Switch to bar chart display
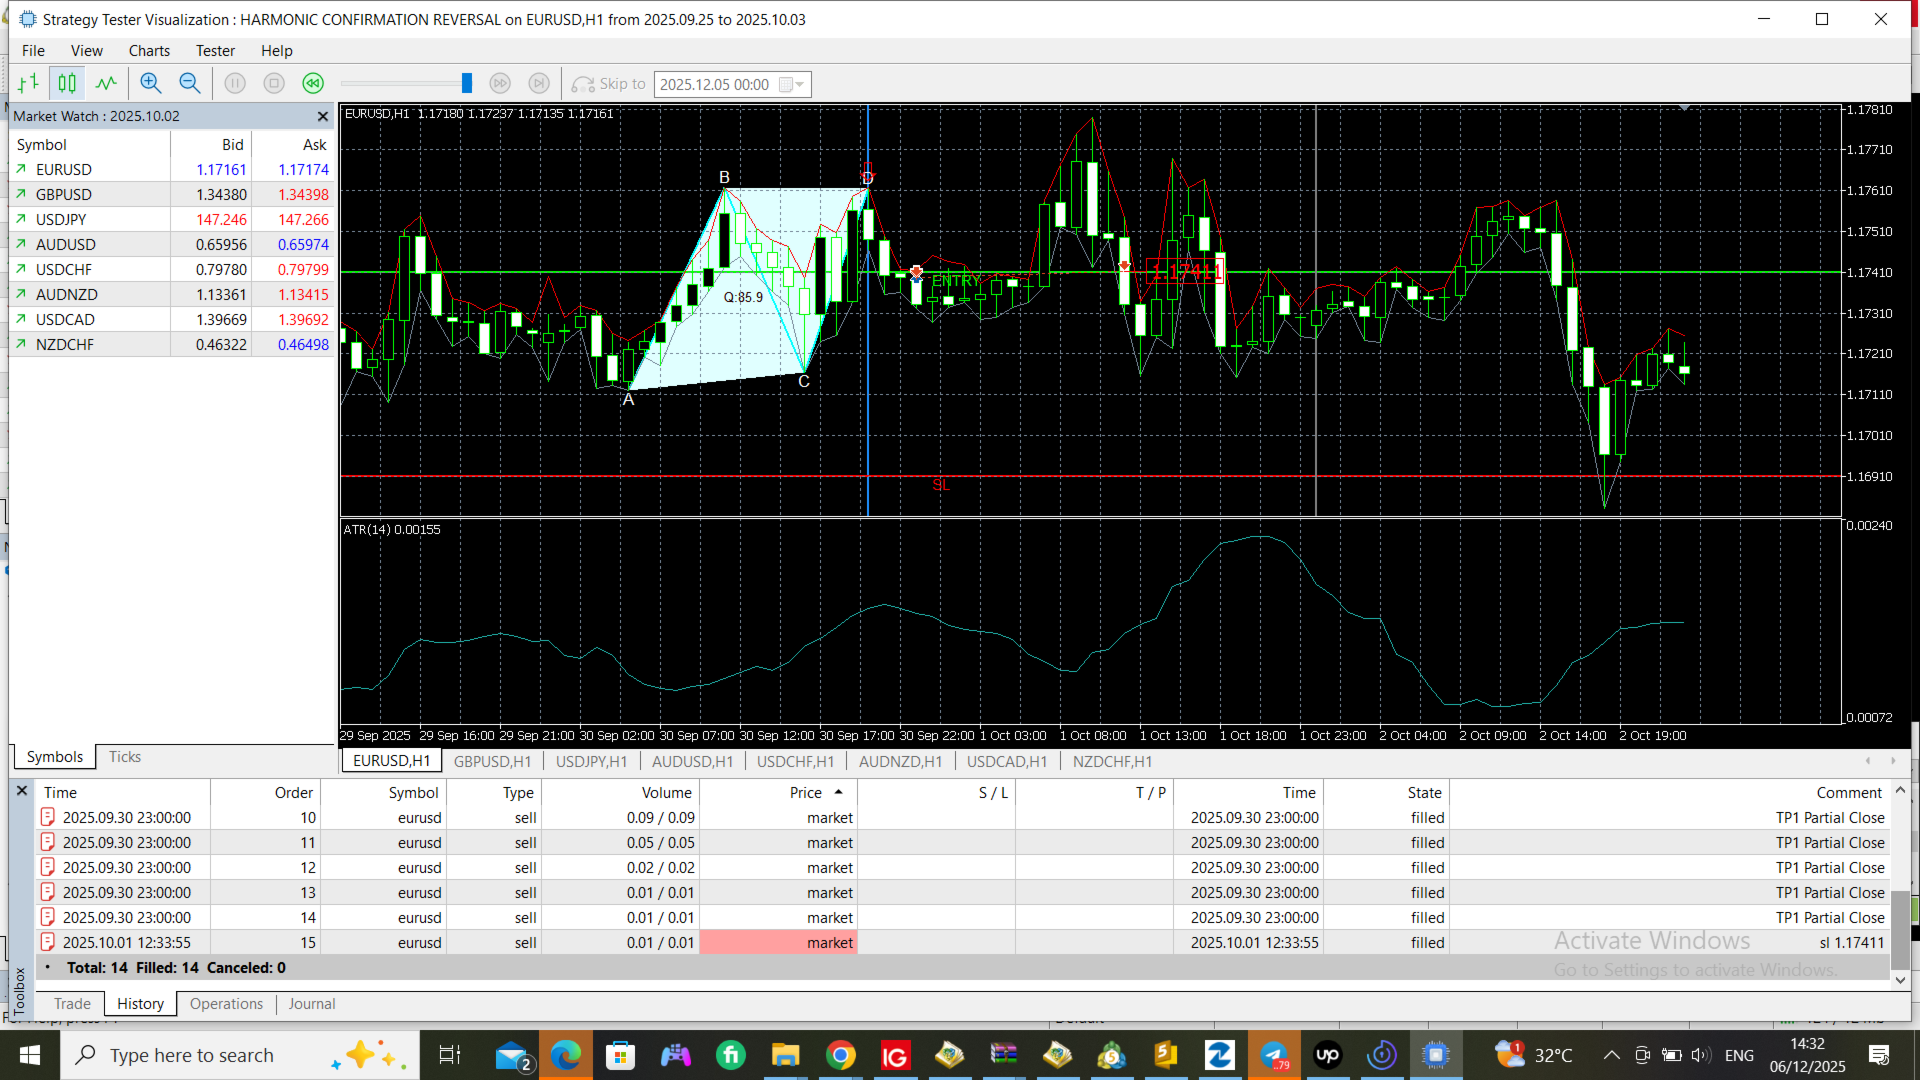1920x1080 pixels. point(29,84)
